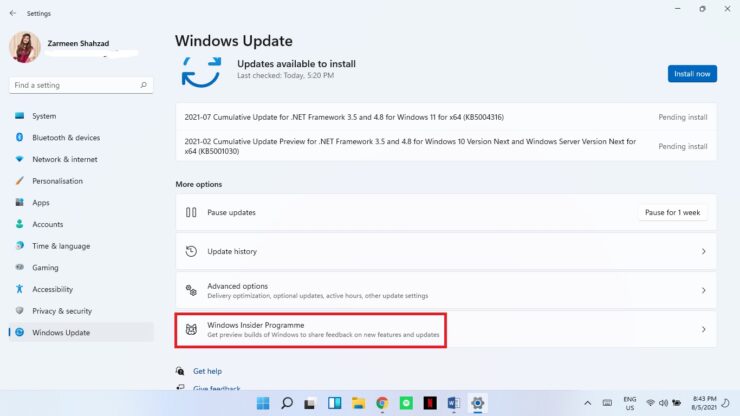The image size is (740, 416).
Task: Open Microsoft Word from taskbar
Action: point(454,403)
